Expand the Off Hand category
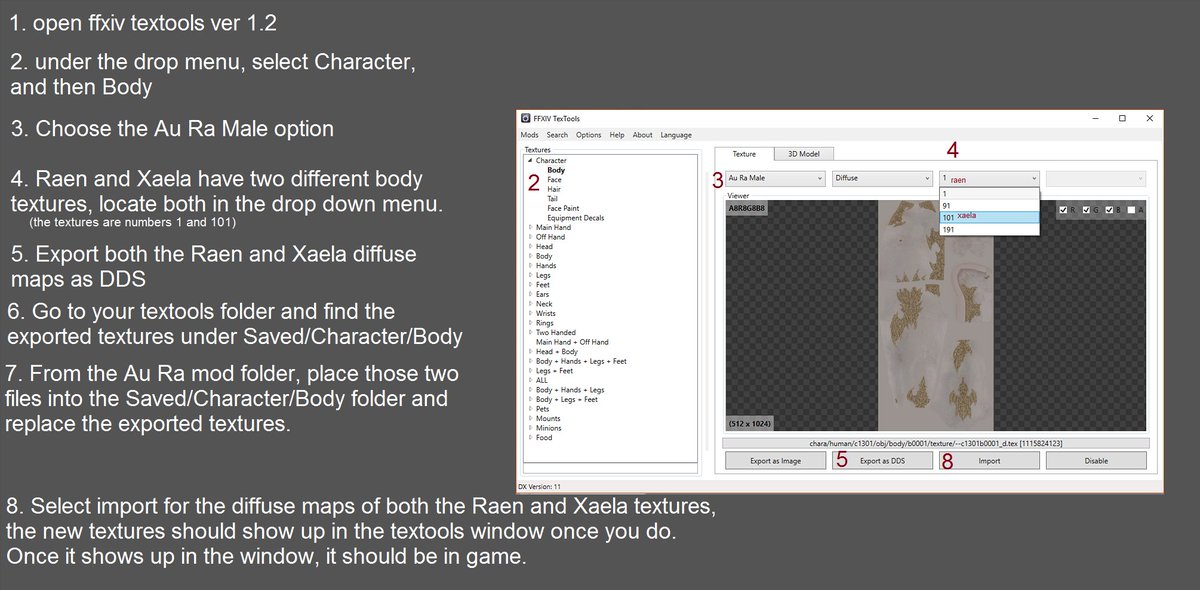 coord(530,237)
